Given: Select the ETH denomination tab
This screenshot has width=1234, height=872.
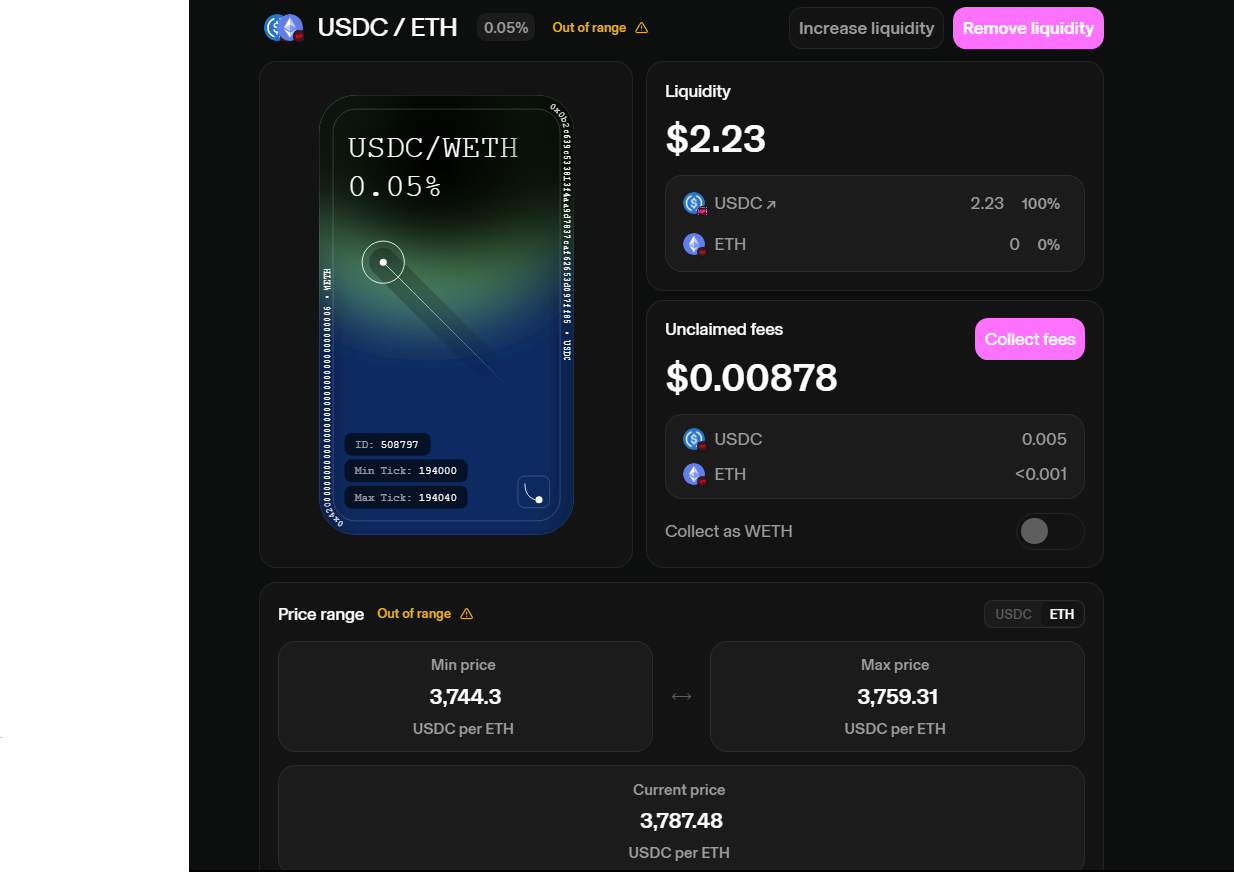Looking at the screenshot, I should [x=1061, y=614].
